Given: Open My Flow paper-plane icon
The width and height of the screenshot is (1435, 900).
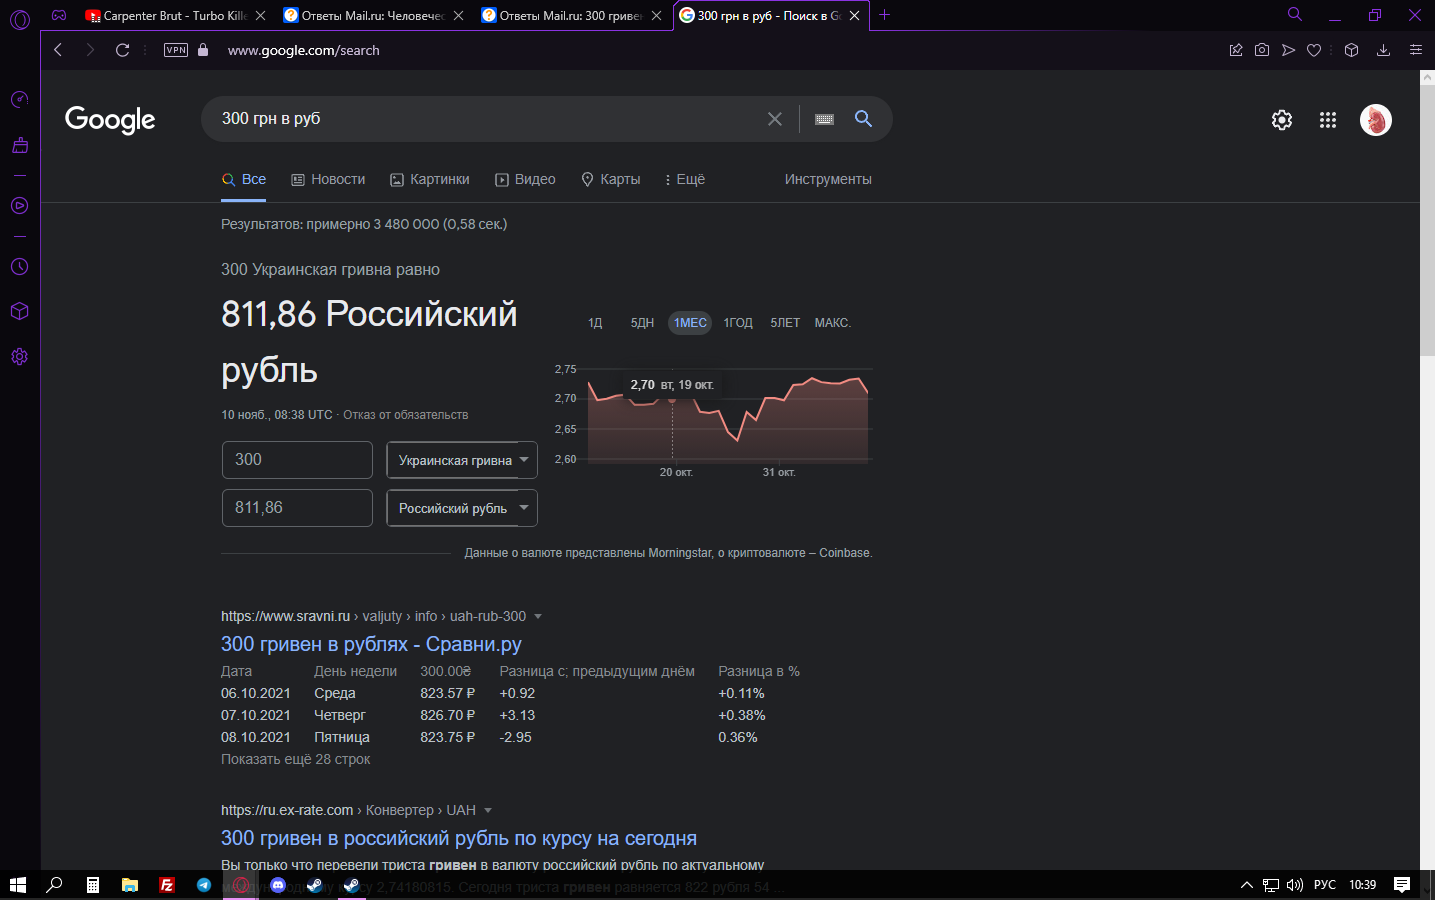Looking at the screenshot, I should 1288,50.
